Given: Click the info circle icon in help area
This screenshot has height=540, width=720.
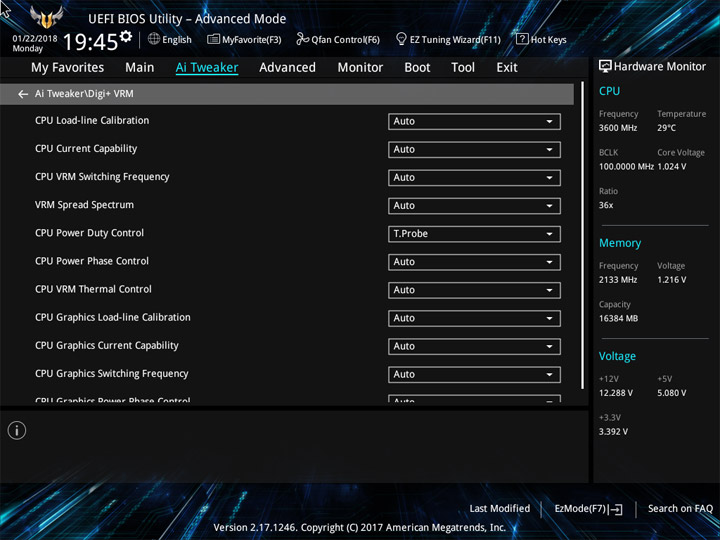Looking at the screenshot, I should (x=17, y=430).
